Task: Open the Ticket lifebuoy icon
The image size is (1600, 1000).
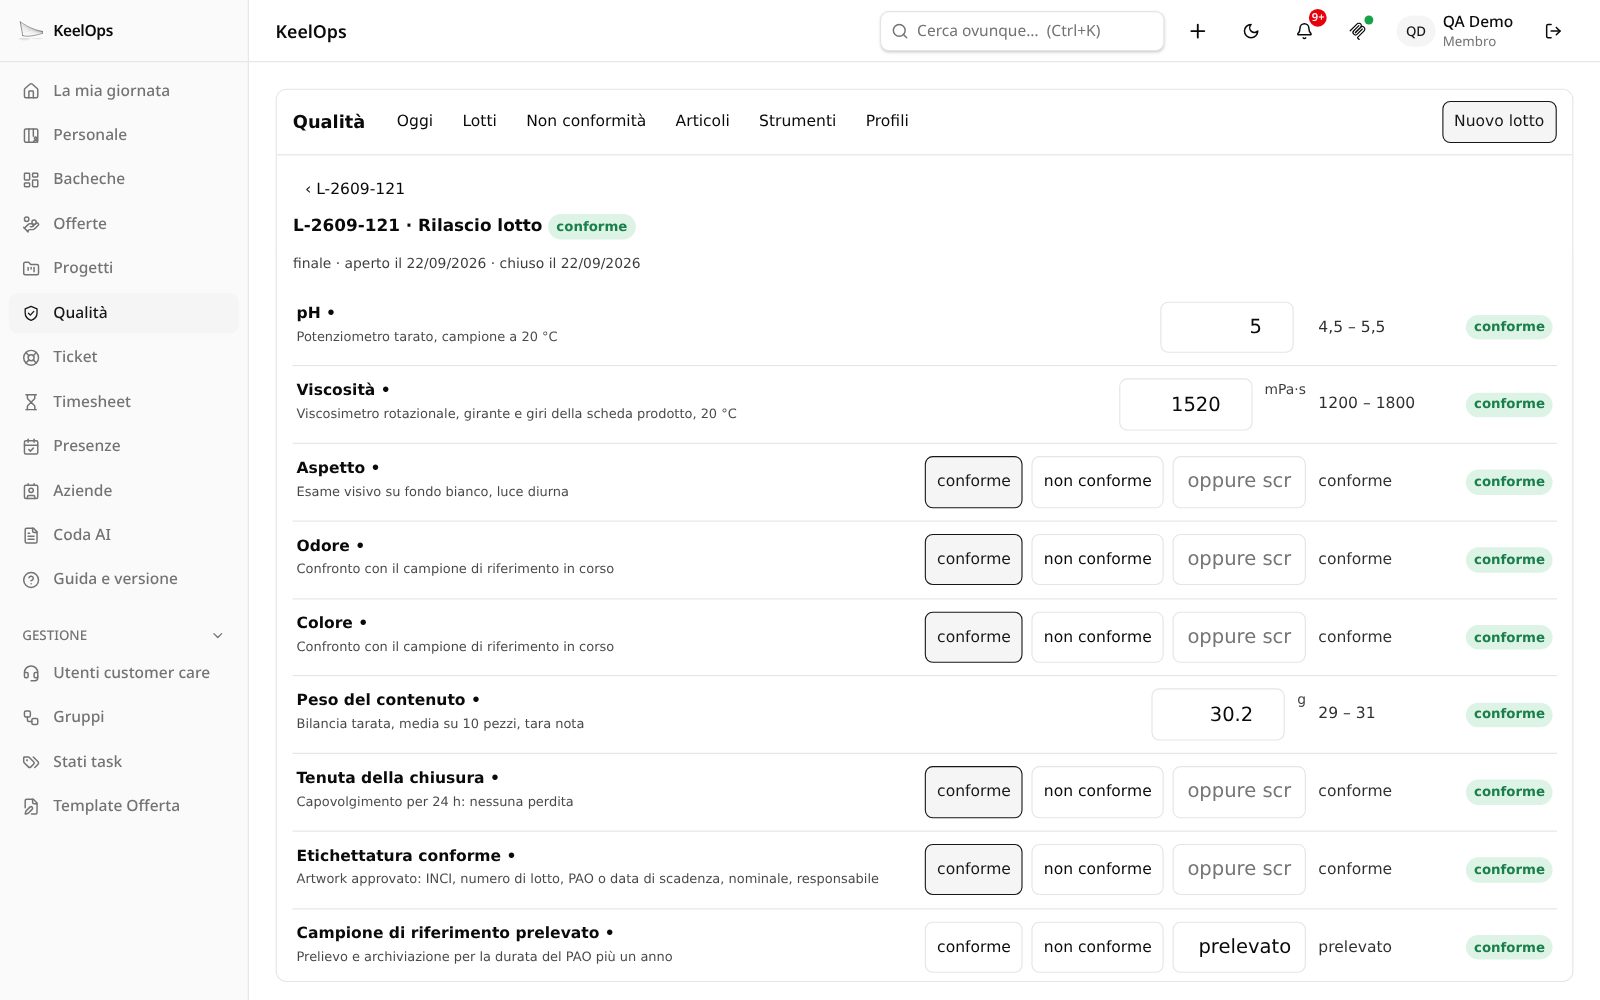Action: (x=31, y=357)
